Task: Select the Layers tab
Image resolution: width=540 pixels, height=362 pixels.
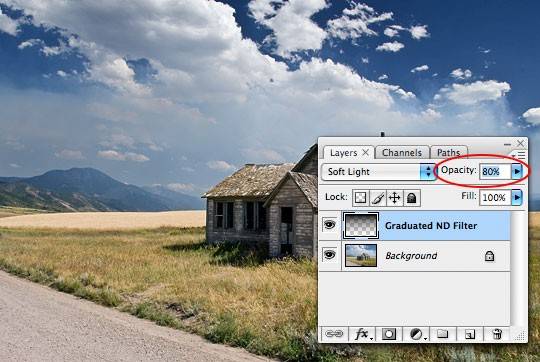Action: [x=343, y=153]
